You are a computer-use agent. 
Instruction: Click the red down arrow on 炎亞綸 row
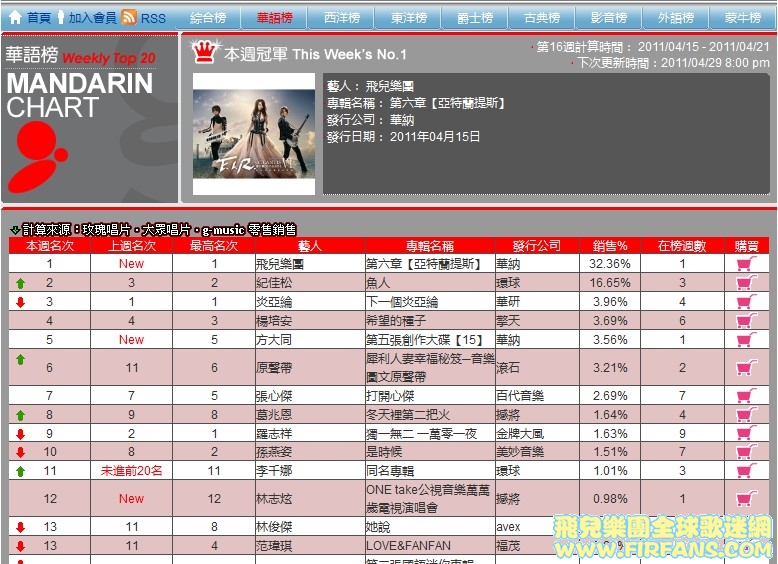[x=20, y=302]
